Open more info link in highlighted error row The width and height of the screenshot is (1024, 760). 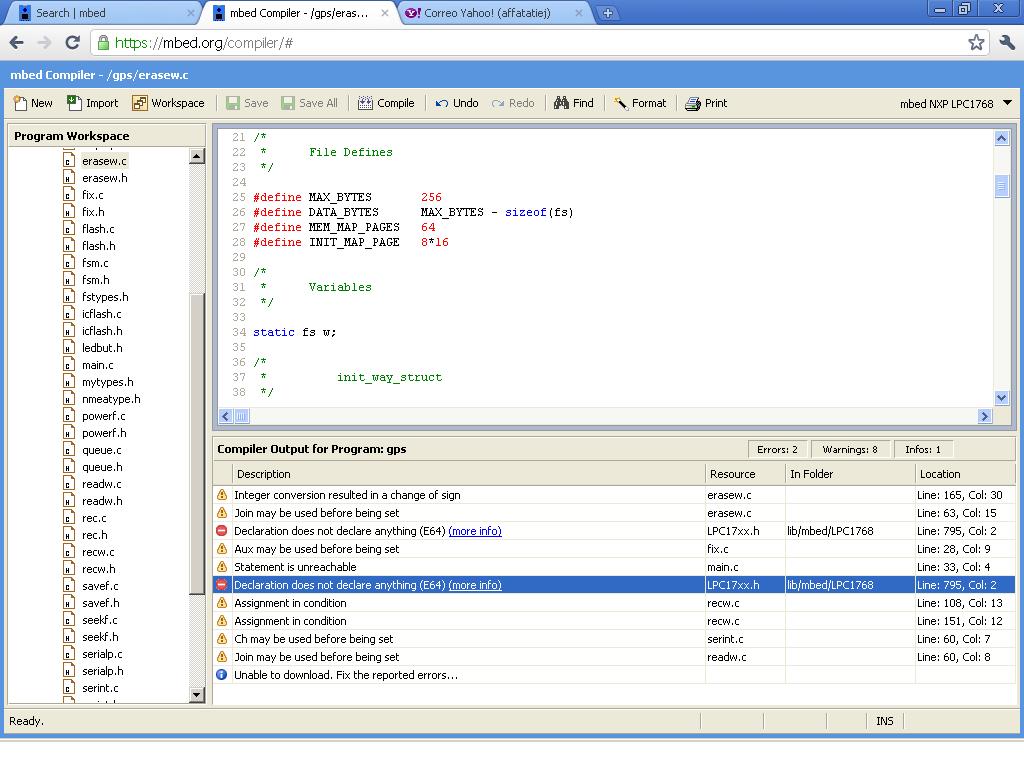[475, 585]
